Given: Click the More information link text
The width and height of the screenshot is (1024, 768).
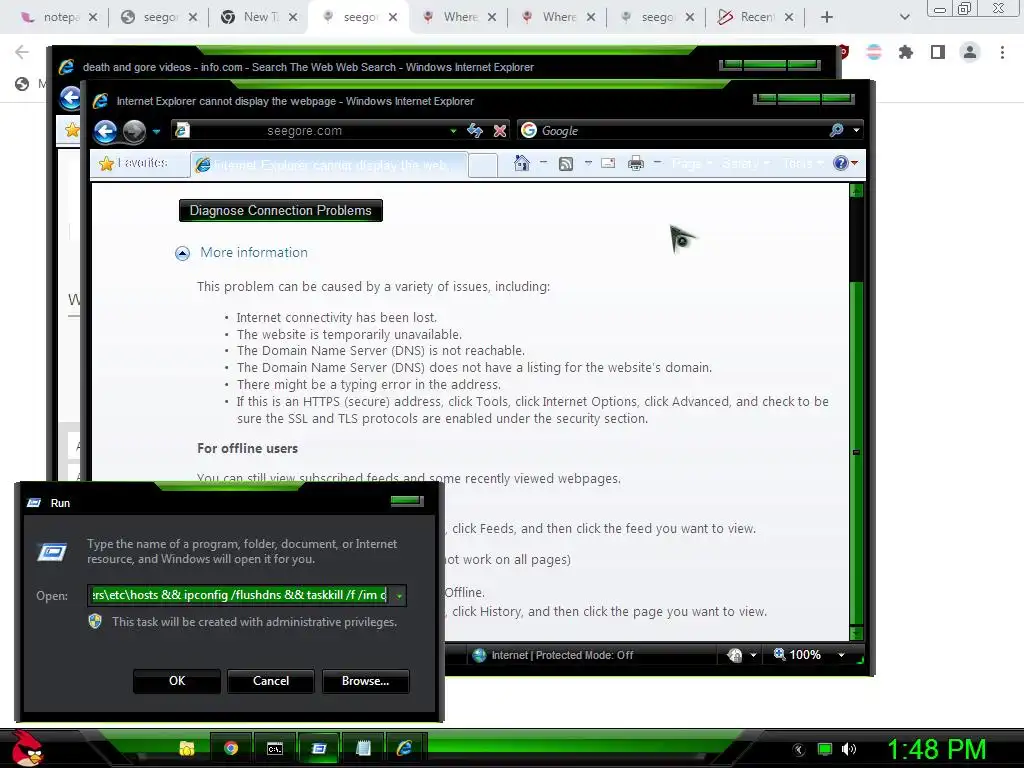Looking at the screenshot, I should pos(253,252).
